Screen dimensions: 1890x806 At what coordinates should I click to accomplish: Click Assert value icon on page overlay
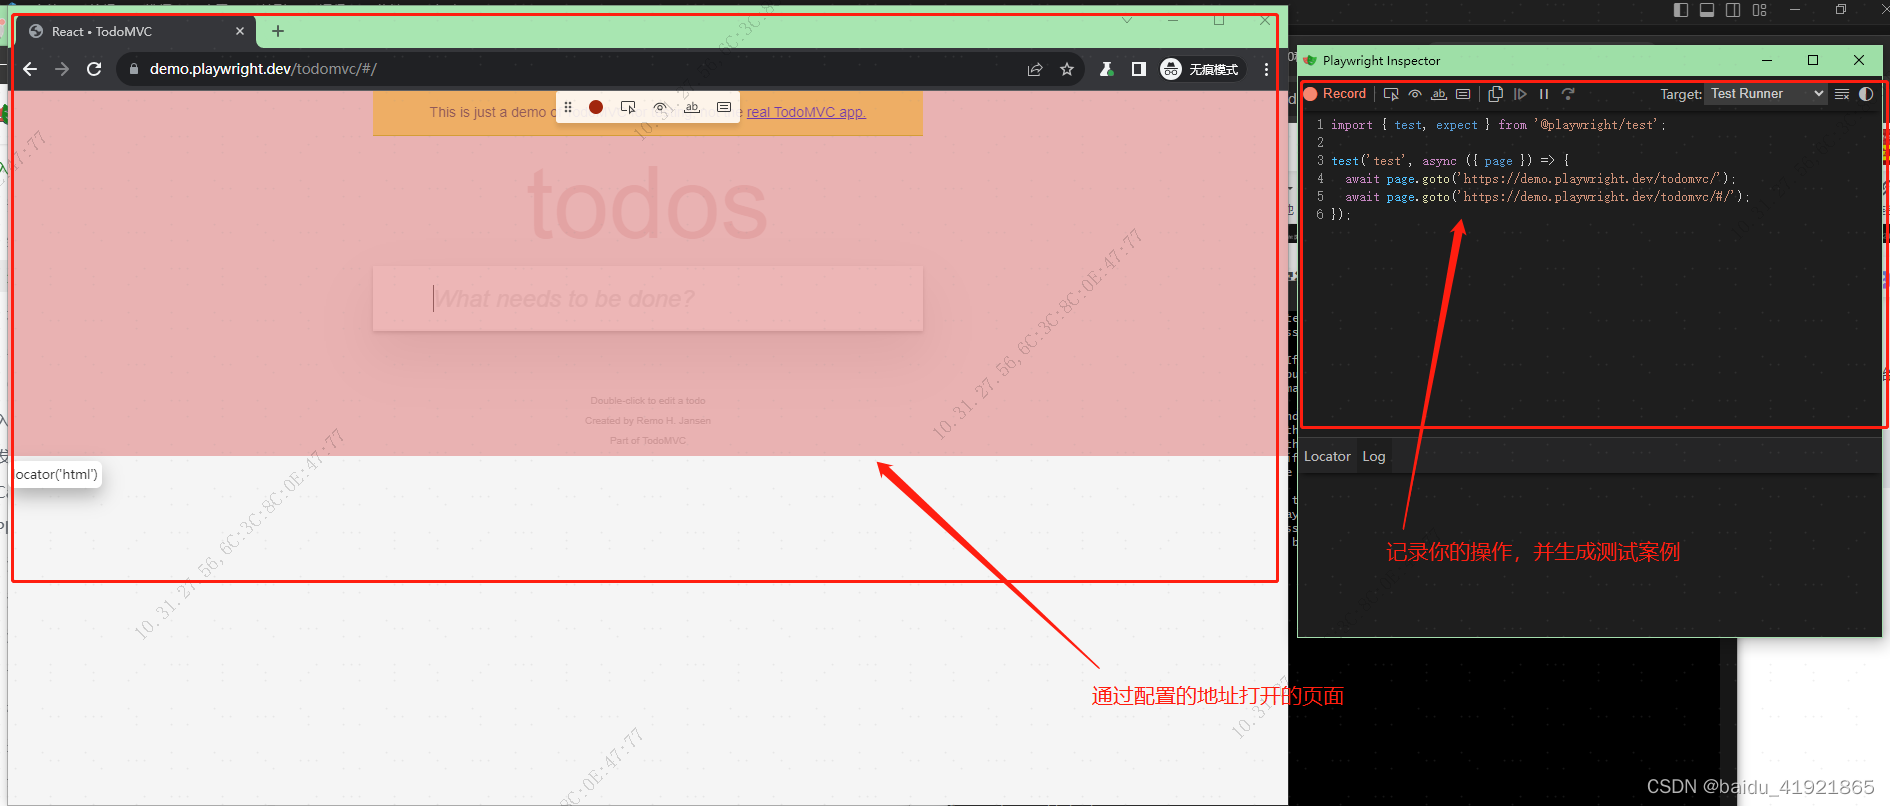[724, 107]
